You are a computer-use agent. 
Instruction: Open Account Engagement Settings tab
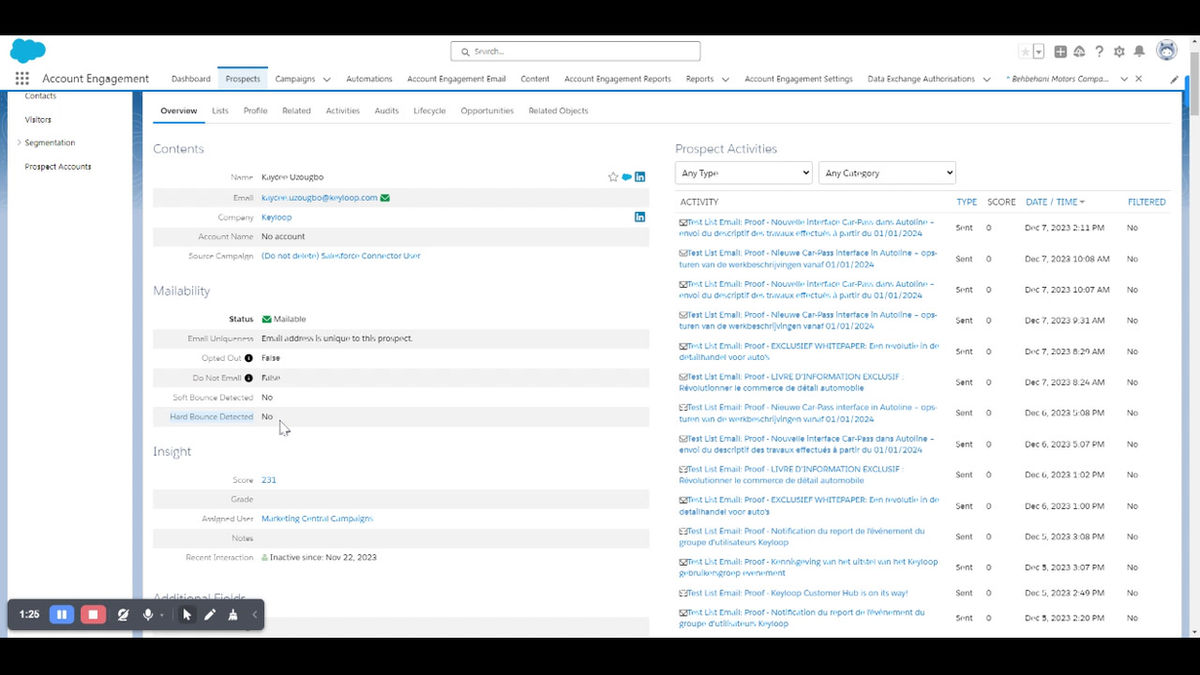pyautogui.click(x=798, y=79)
